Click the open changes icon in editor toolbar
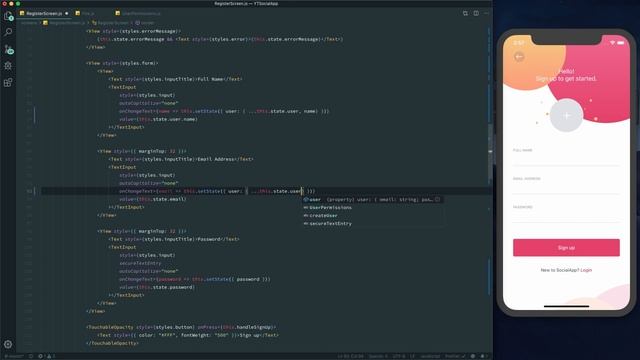This screenshot has height=360, width=640. pos(465,13)
